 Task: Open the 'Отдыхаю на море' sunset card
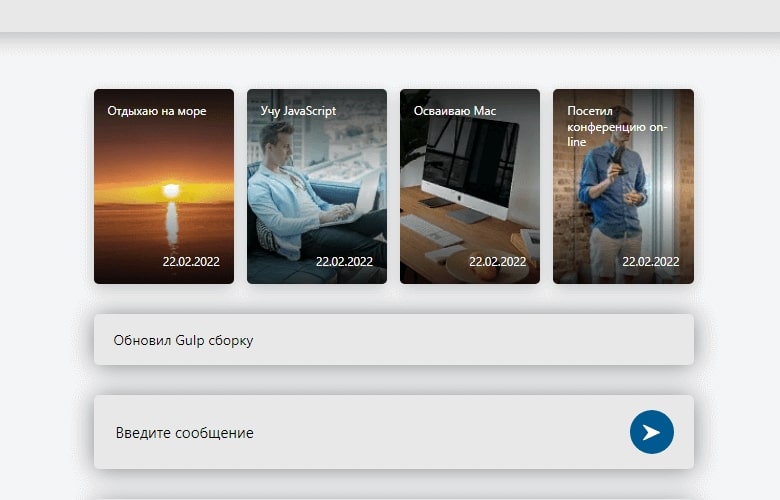point(164,186)
